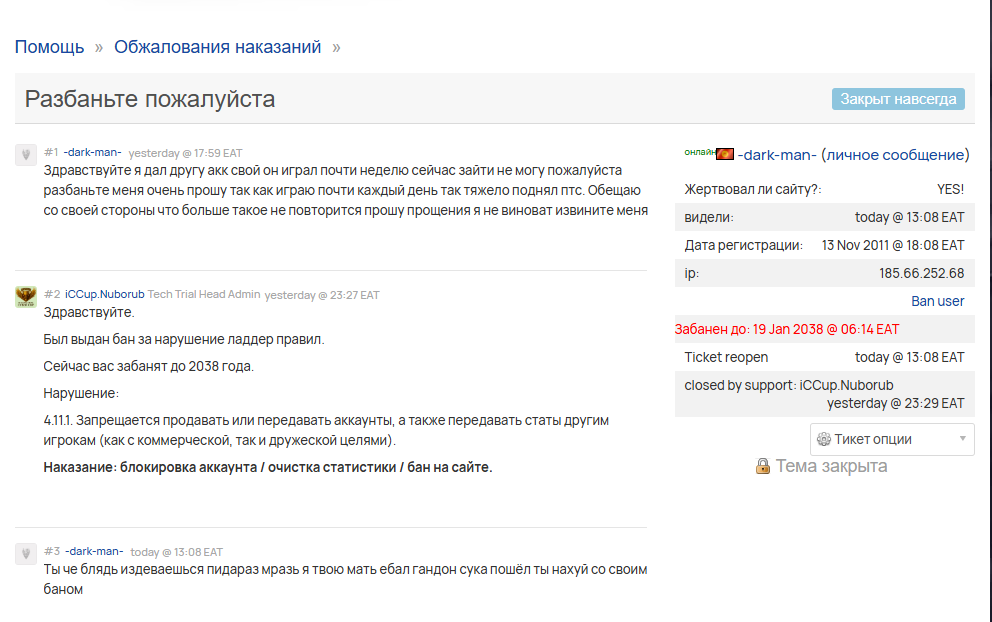
Task: Click Закрыт навсегда status button
Action: pyautogui.click(x=898, y=99)
